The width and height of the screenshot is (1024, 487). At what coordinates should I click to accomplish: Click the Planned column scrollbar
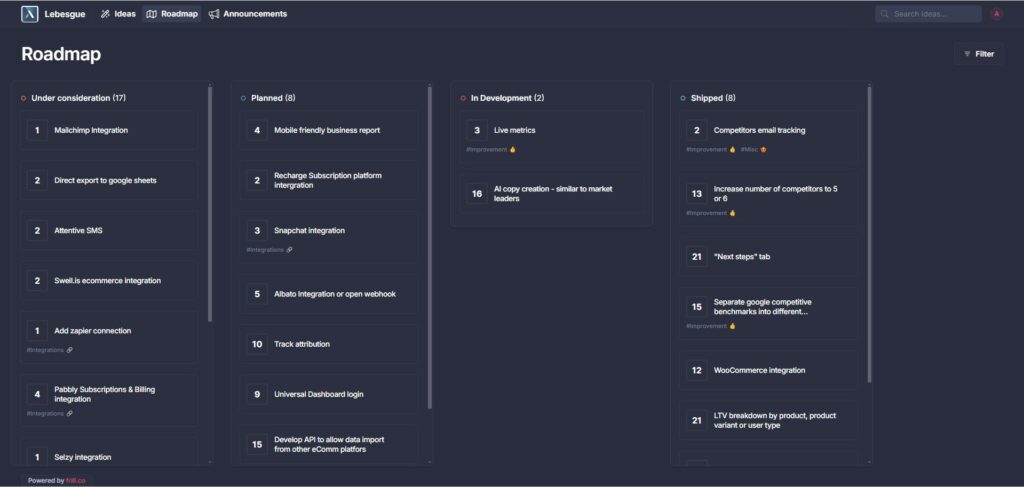pos(430,247)
